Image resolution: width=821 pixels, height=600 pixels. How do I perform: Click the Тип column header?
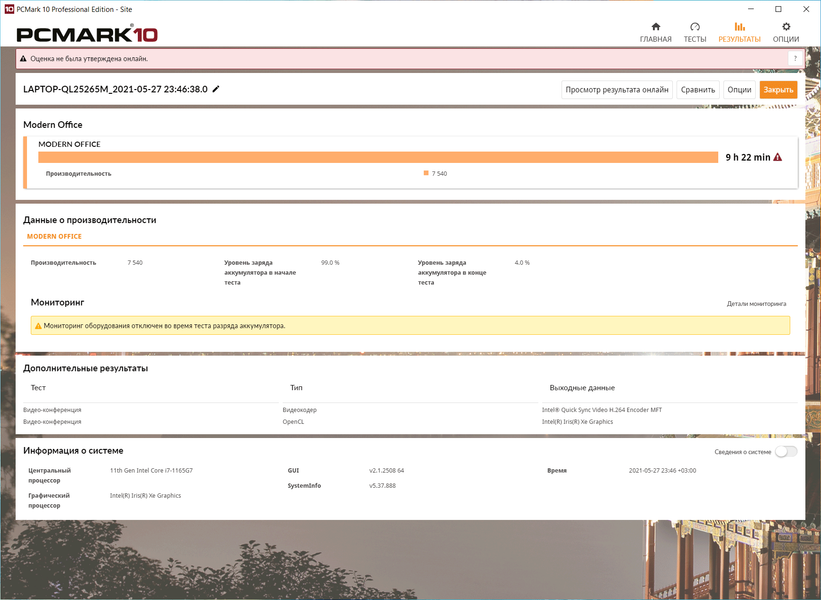pos(296,388)
